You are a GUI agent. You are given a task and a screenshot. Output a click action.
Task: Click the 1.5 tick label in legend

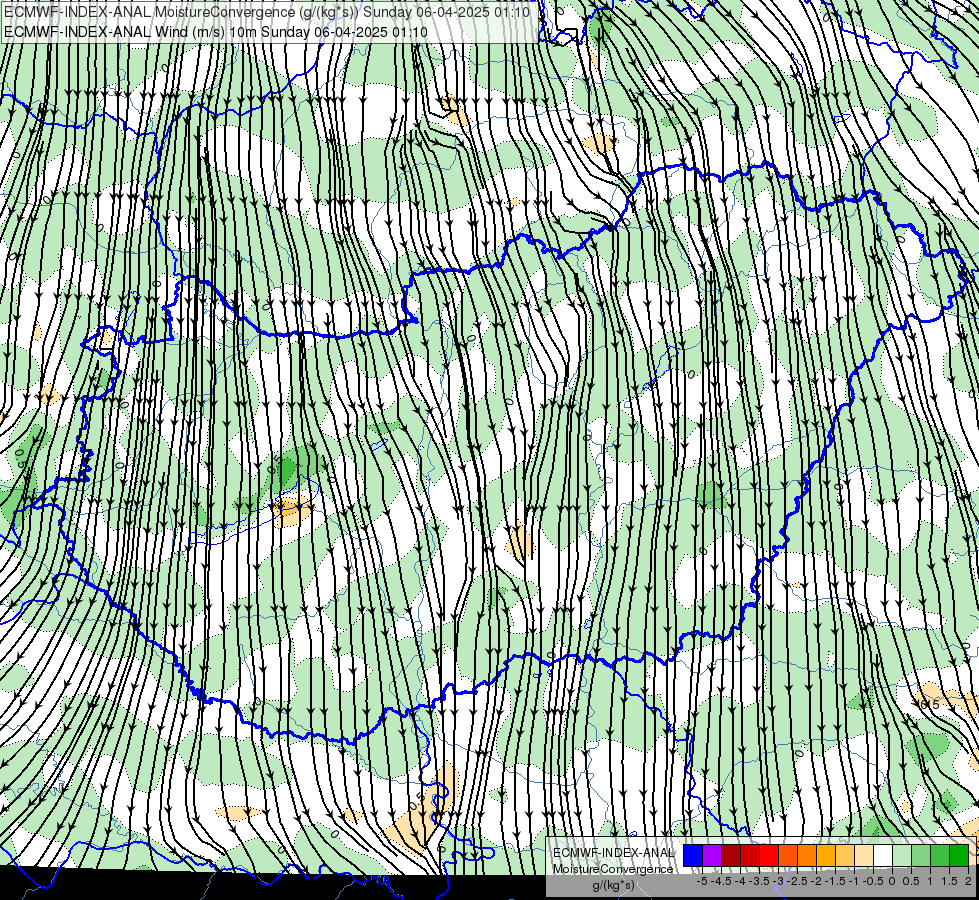coord(950,881)
